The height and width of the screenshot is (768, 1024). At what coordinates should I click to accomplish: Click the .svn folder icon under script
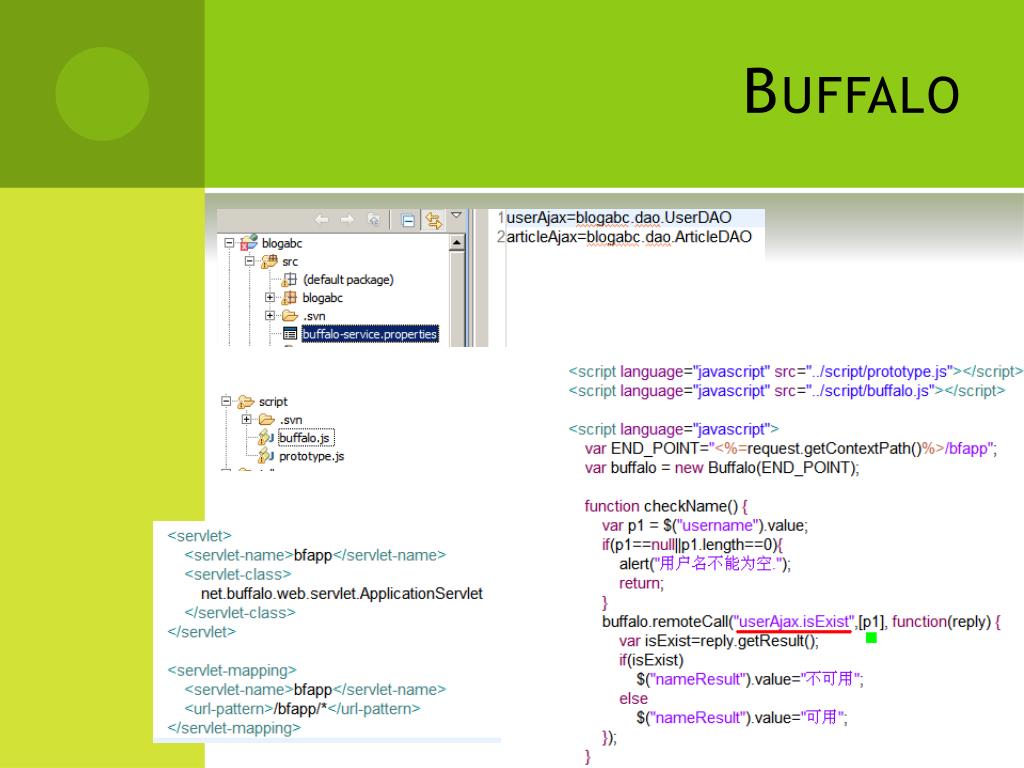coord(266,419)
